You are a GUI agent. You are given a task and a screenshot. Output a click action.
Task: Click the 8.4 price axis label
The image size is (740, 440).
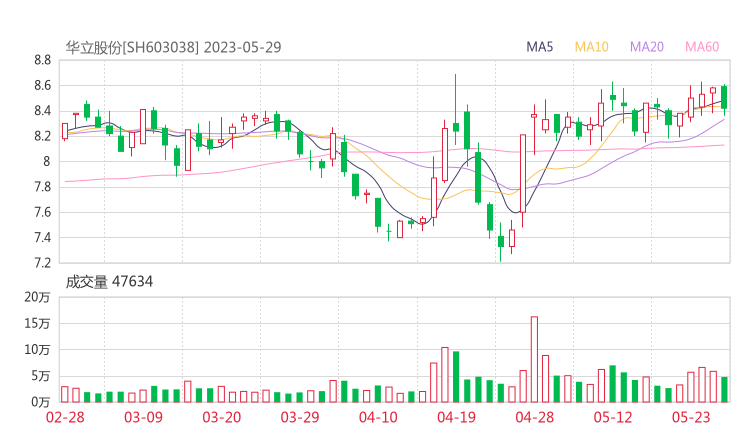42,111
